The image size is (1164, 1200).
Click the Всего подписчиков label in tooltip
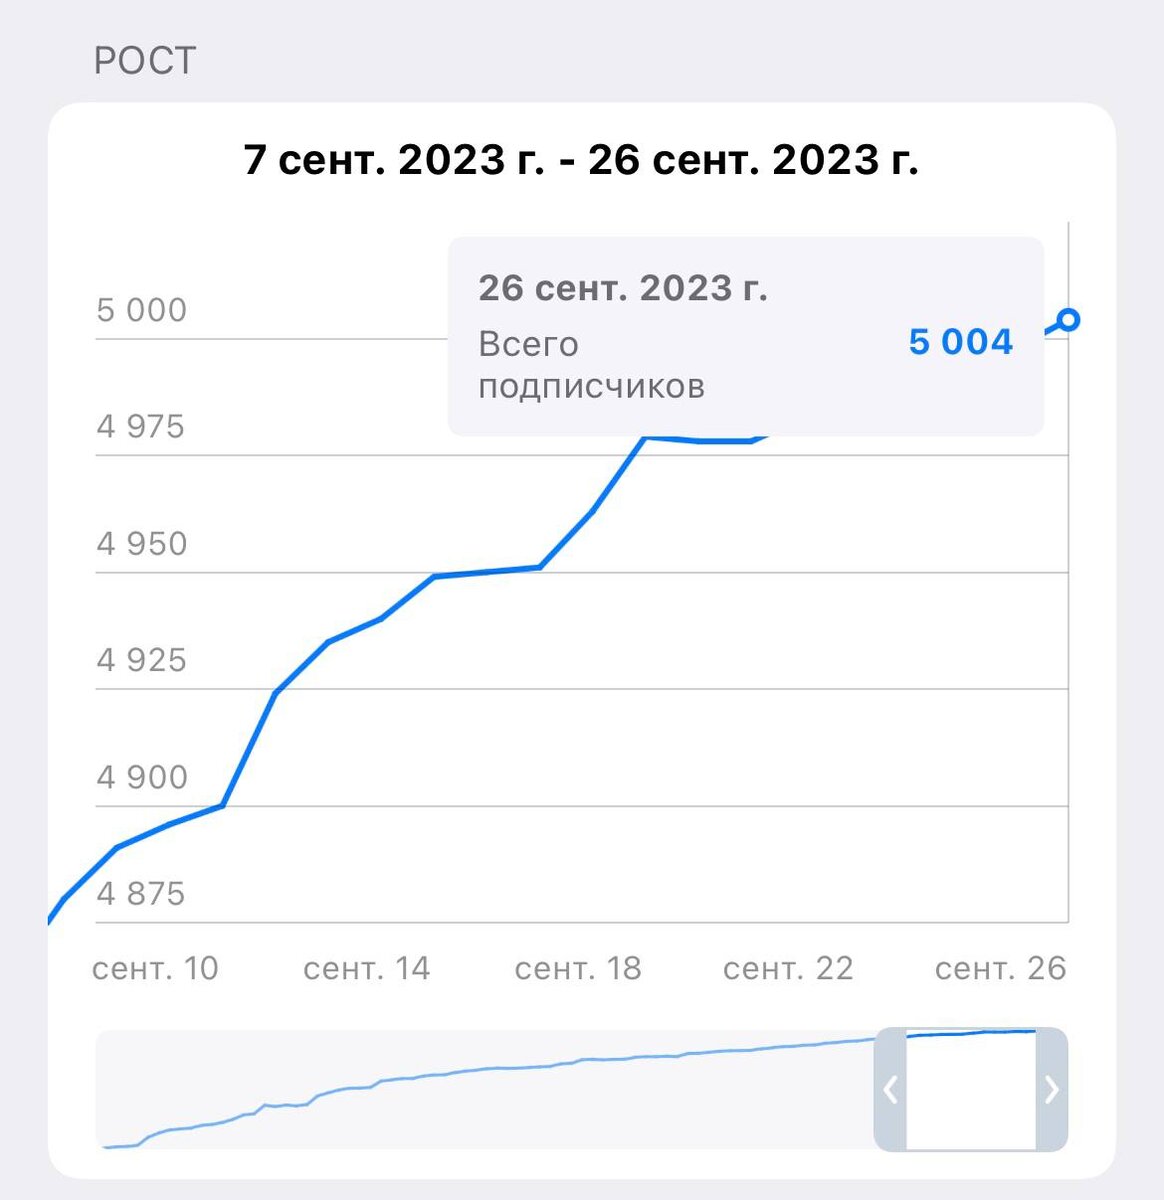592,364
